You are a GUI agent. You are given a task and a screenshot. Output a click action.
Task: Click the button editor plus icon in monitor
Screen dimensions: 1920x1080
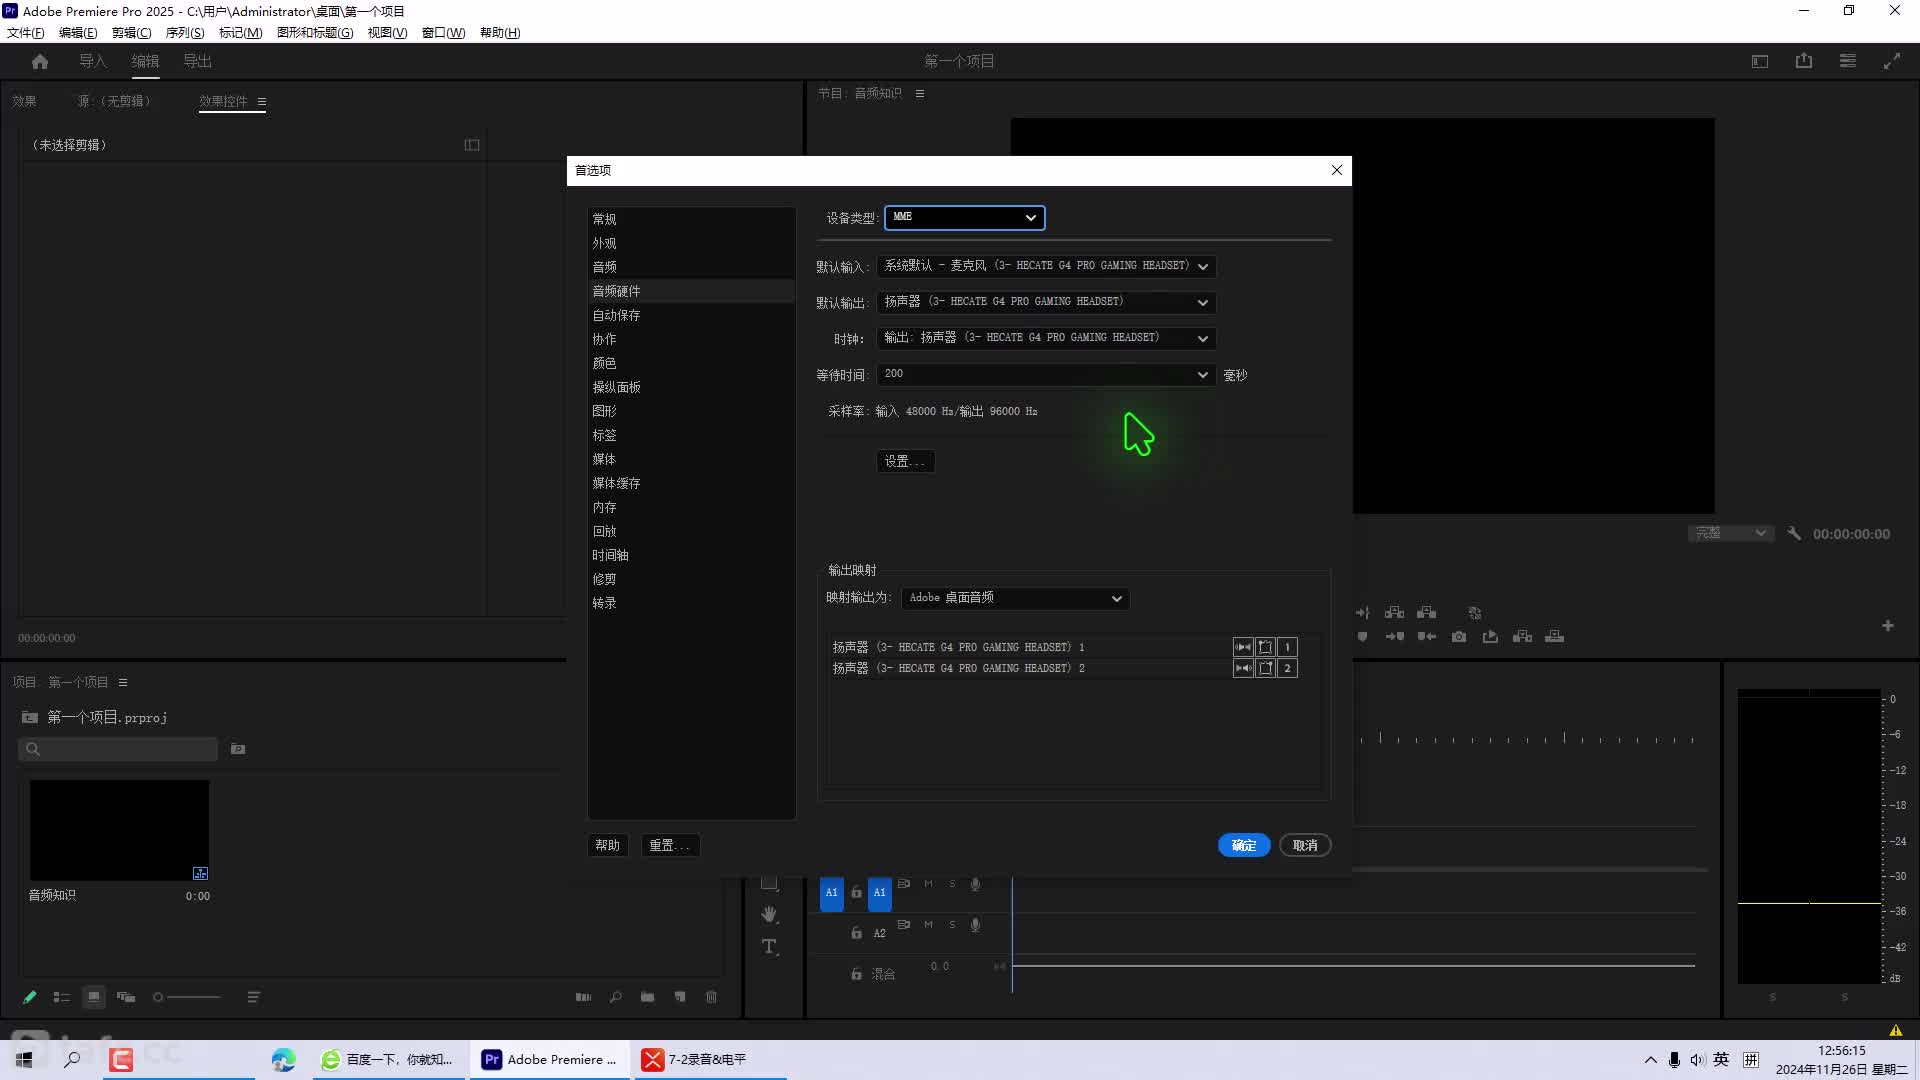[x=1888, y=626]
